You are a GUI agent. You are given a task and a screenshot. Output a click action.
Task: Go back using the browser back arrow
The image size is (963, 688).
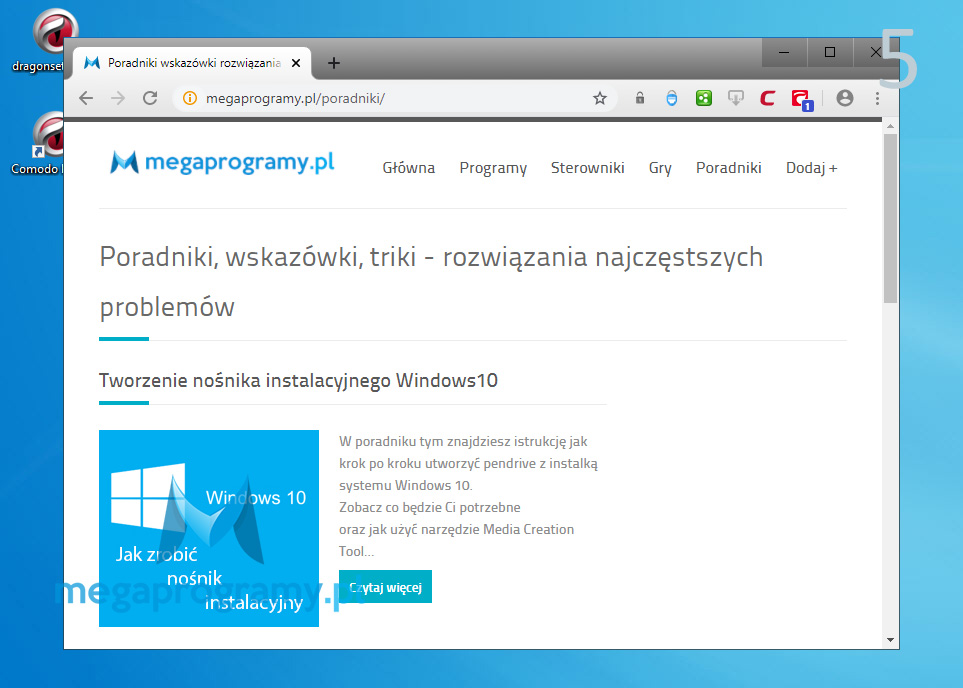point(86,98)
